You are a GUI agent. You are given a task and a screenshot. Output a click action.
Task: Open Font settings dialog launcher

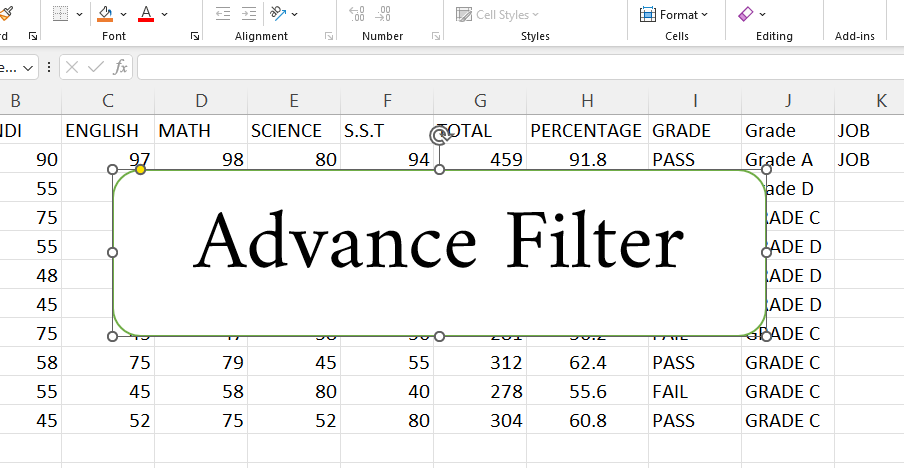pos(194,36)
